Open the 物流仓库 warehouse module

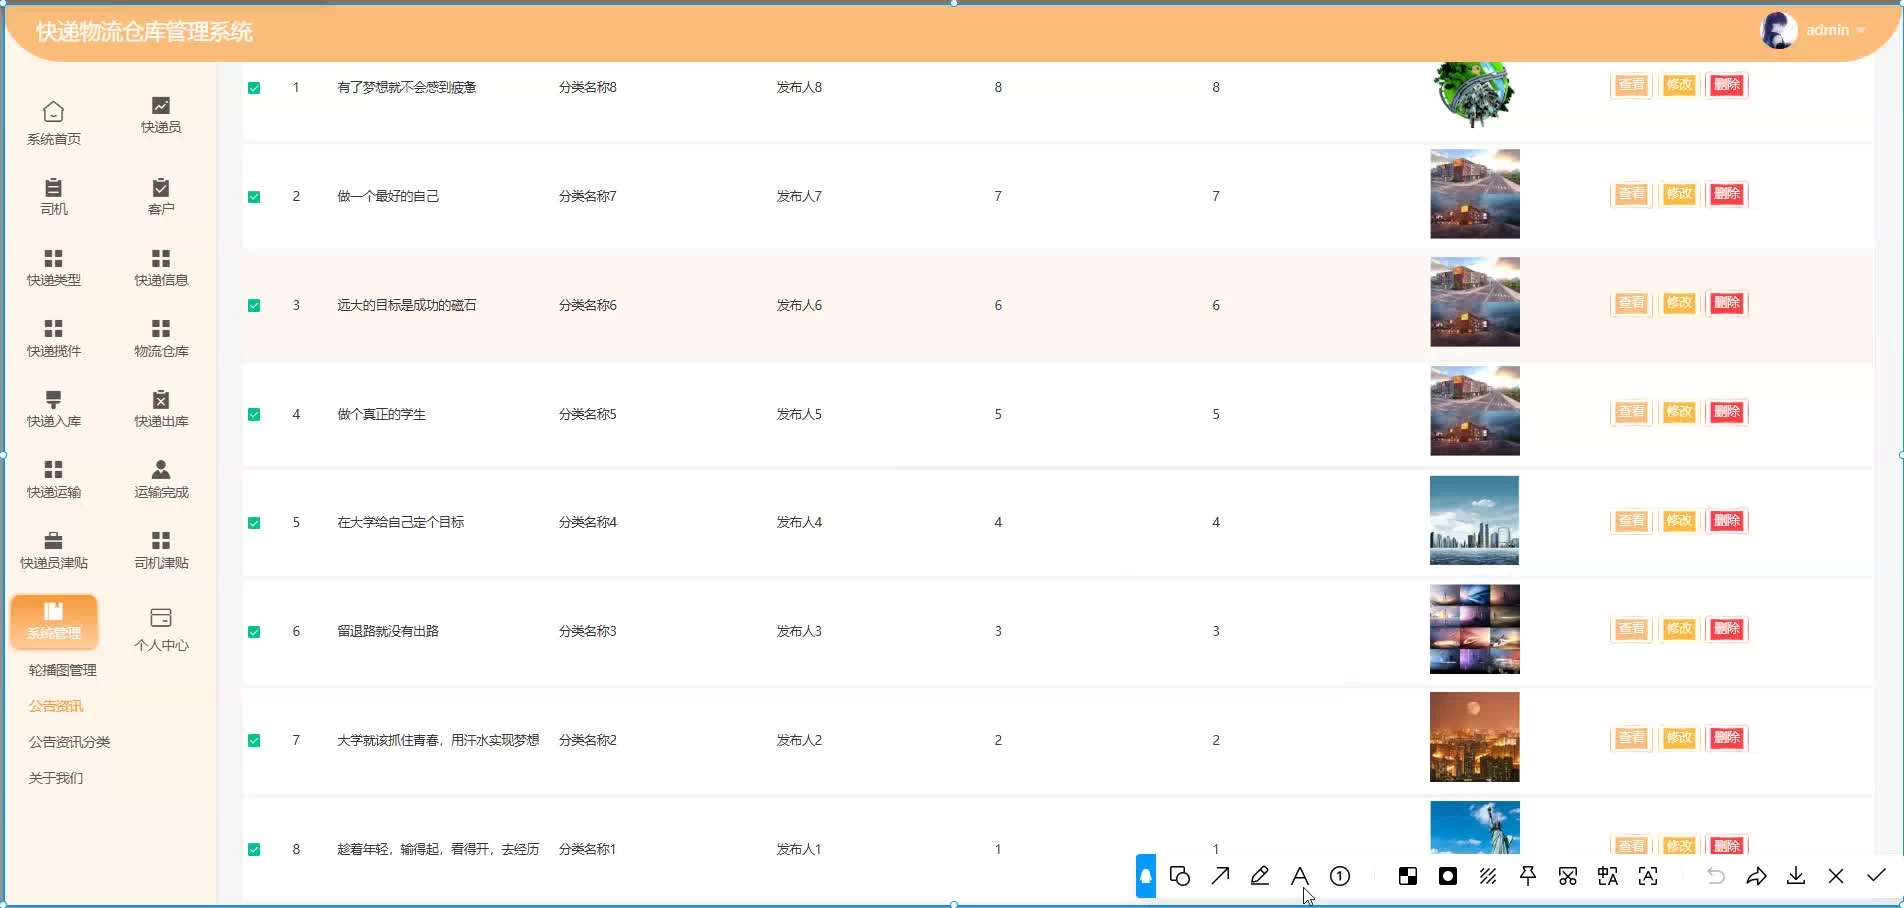(160, 338)
